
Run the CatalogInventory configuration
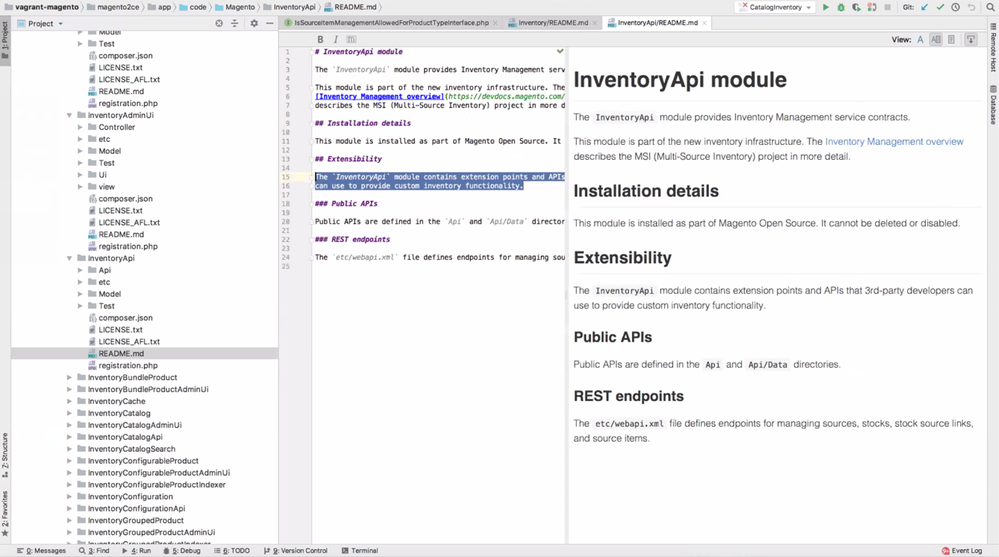(825, 7)
